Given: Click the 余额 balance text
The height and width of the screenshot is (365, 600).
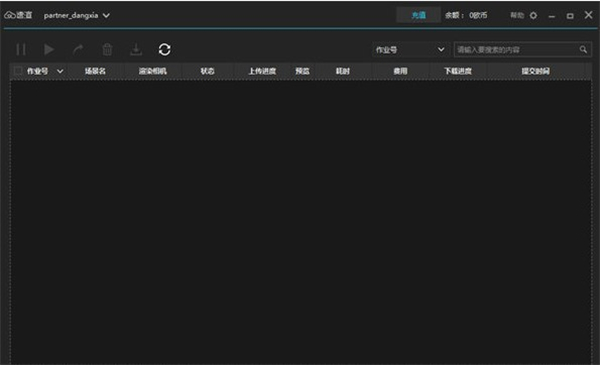Looking at the screenshot, I should coord(466,15).
